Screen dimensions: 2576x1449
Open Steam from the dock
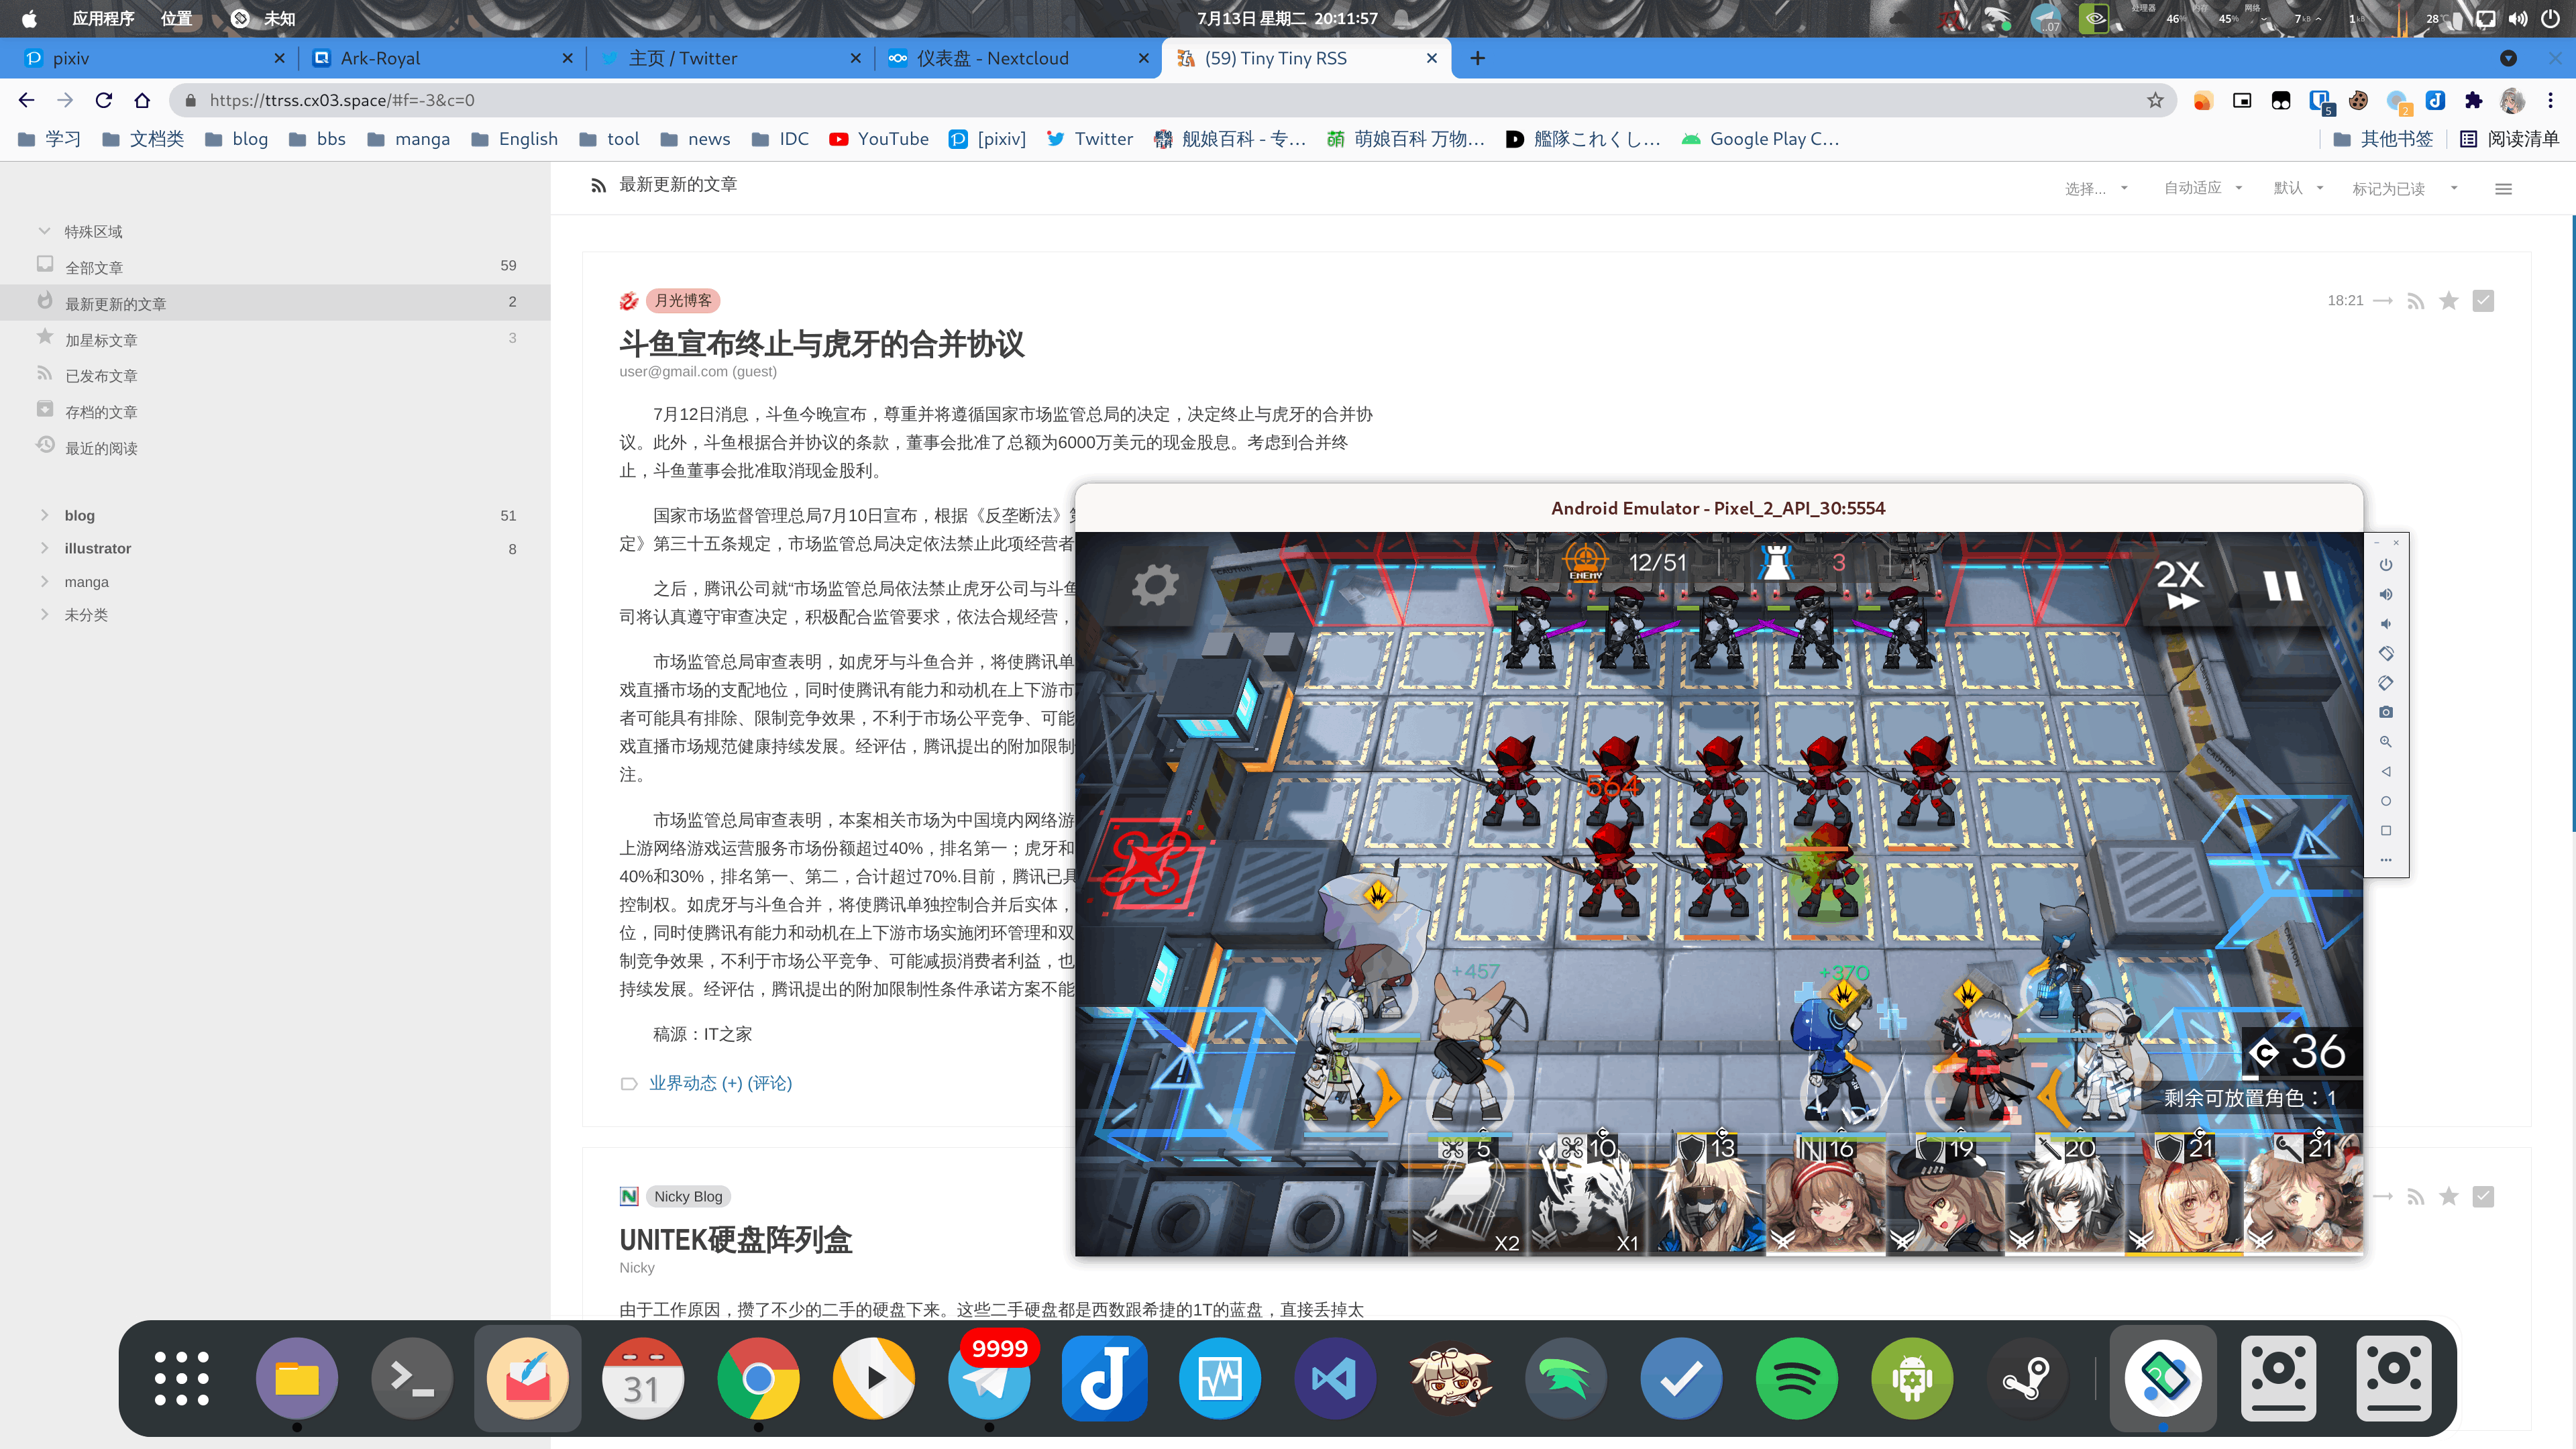tap(2027, 1378)
